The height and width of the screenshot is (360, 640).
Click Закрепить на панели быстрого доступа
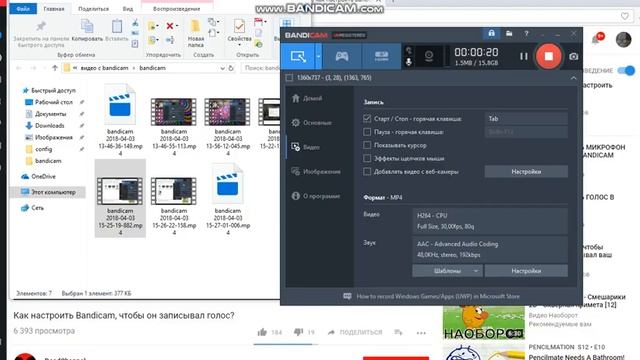point(41,33)
